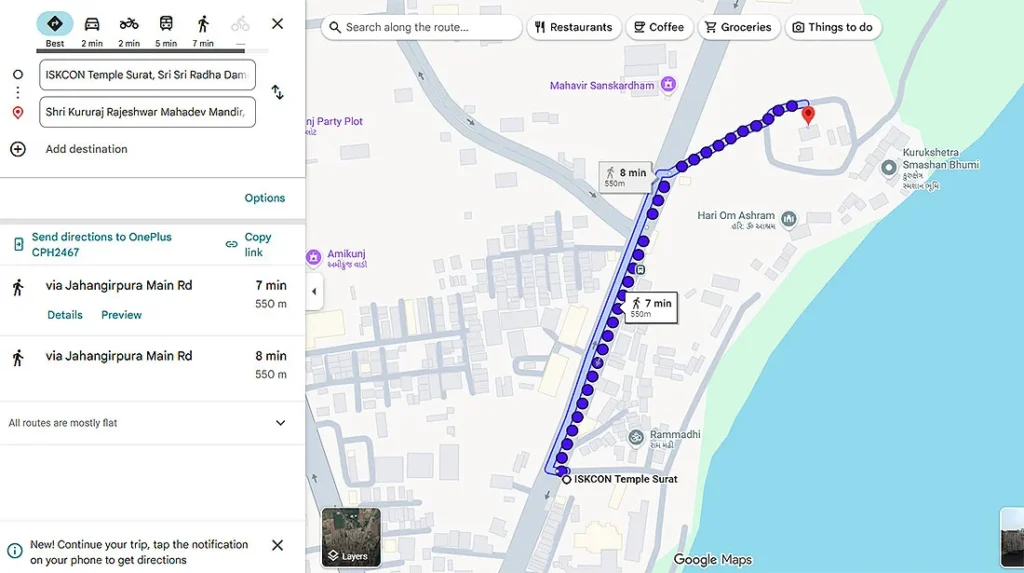Click the Add destination plus icon
The width and height of the screenshot is (1024, 573).
[x=18, y=149]
